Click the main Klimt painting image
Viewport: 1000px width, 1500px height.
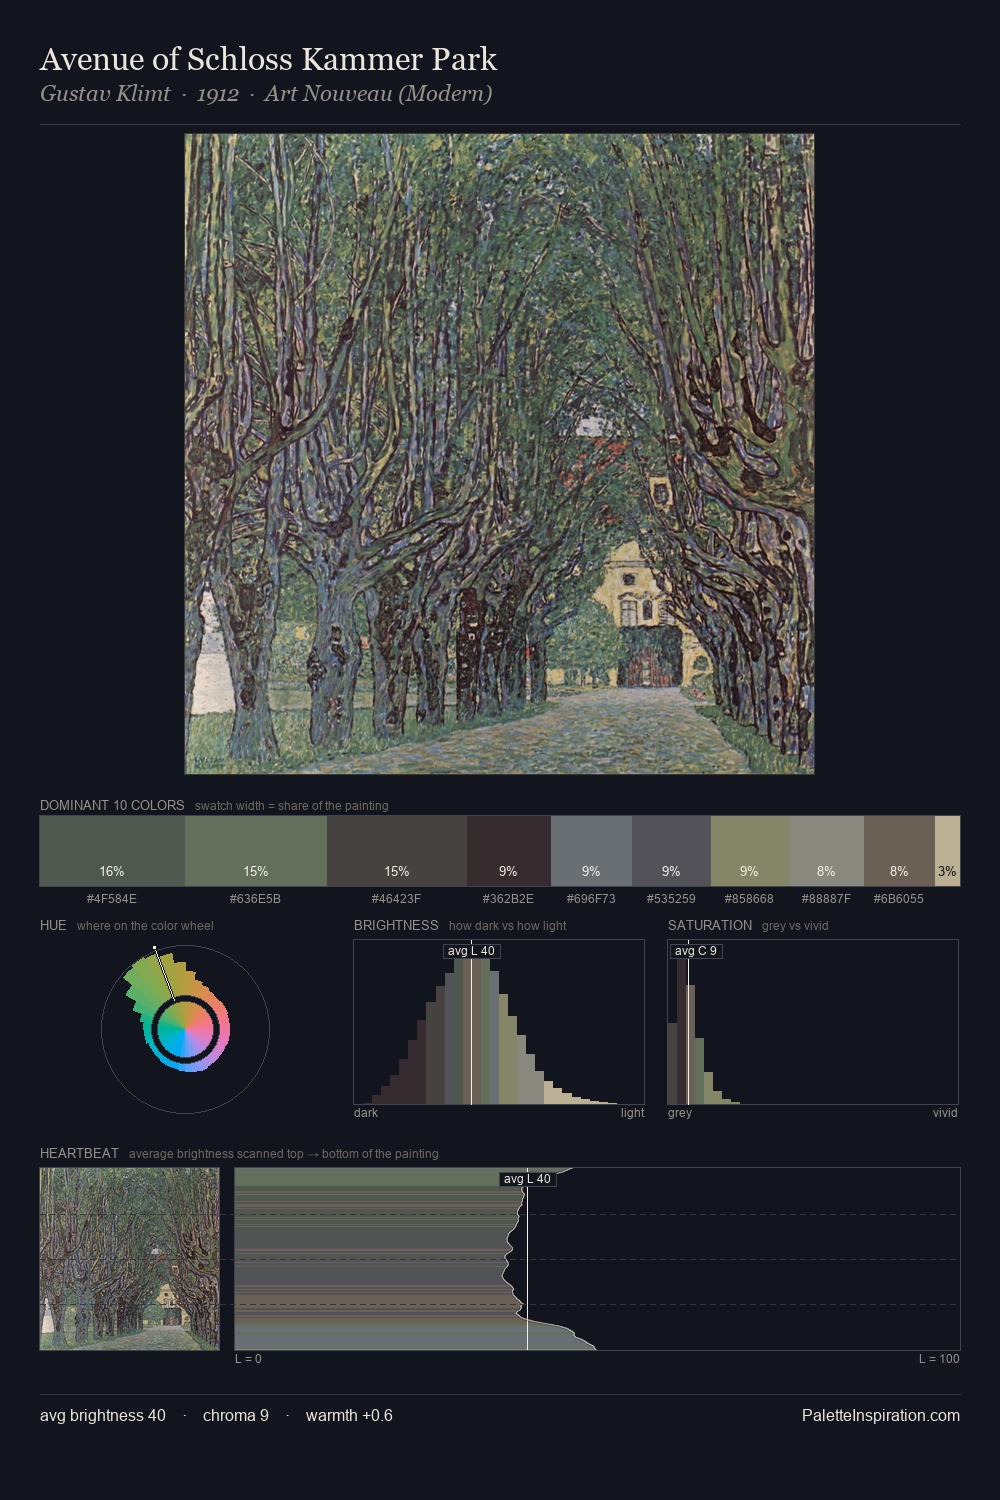pos(499,454)
